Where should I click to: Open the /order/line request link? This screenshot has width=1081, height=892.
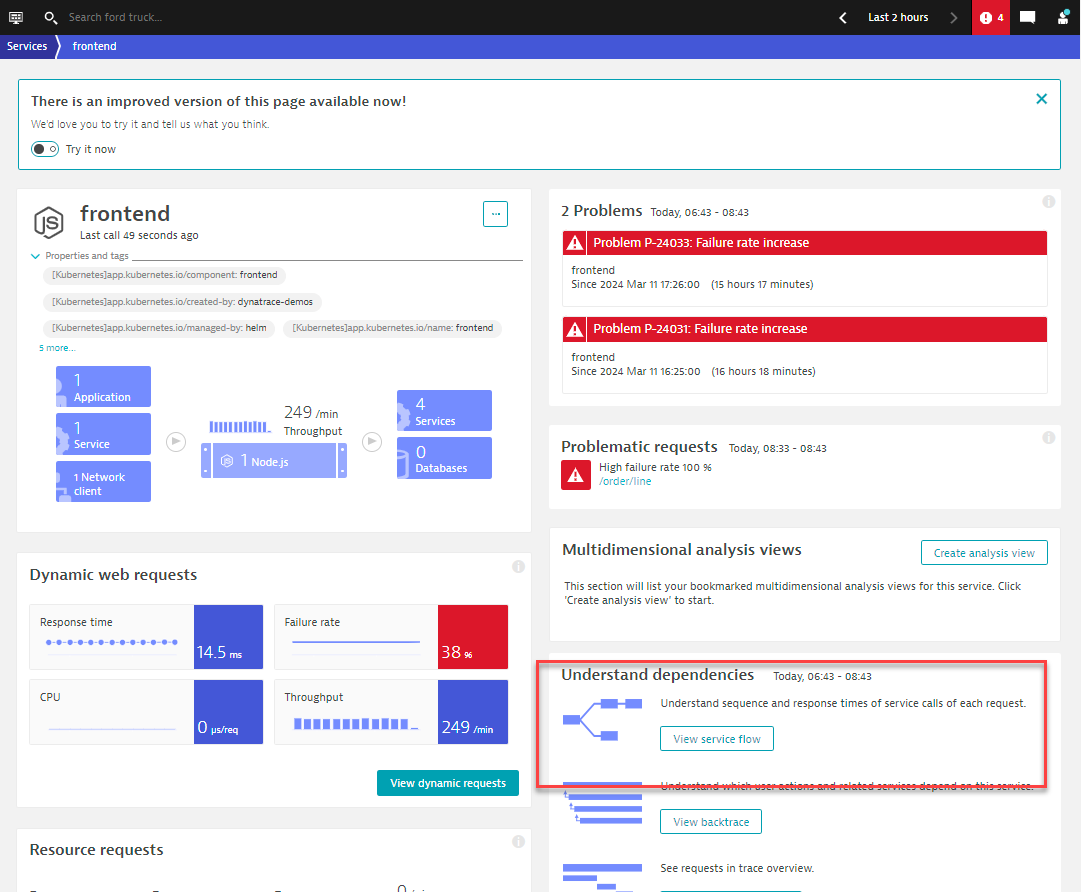pyautogui.click(x=625, y=481)
